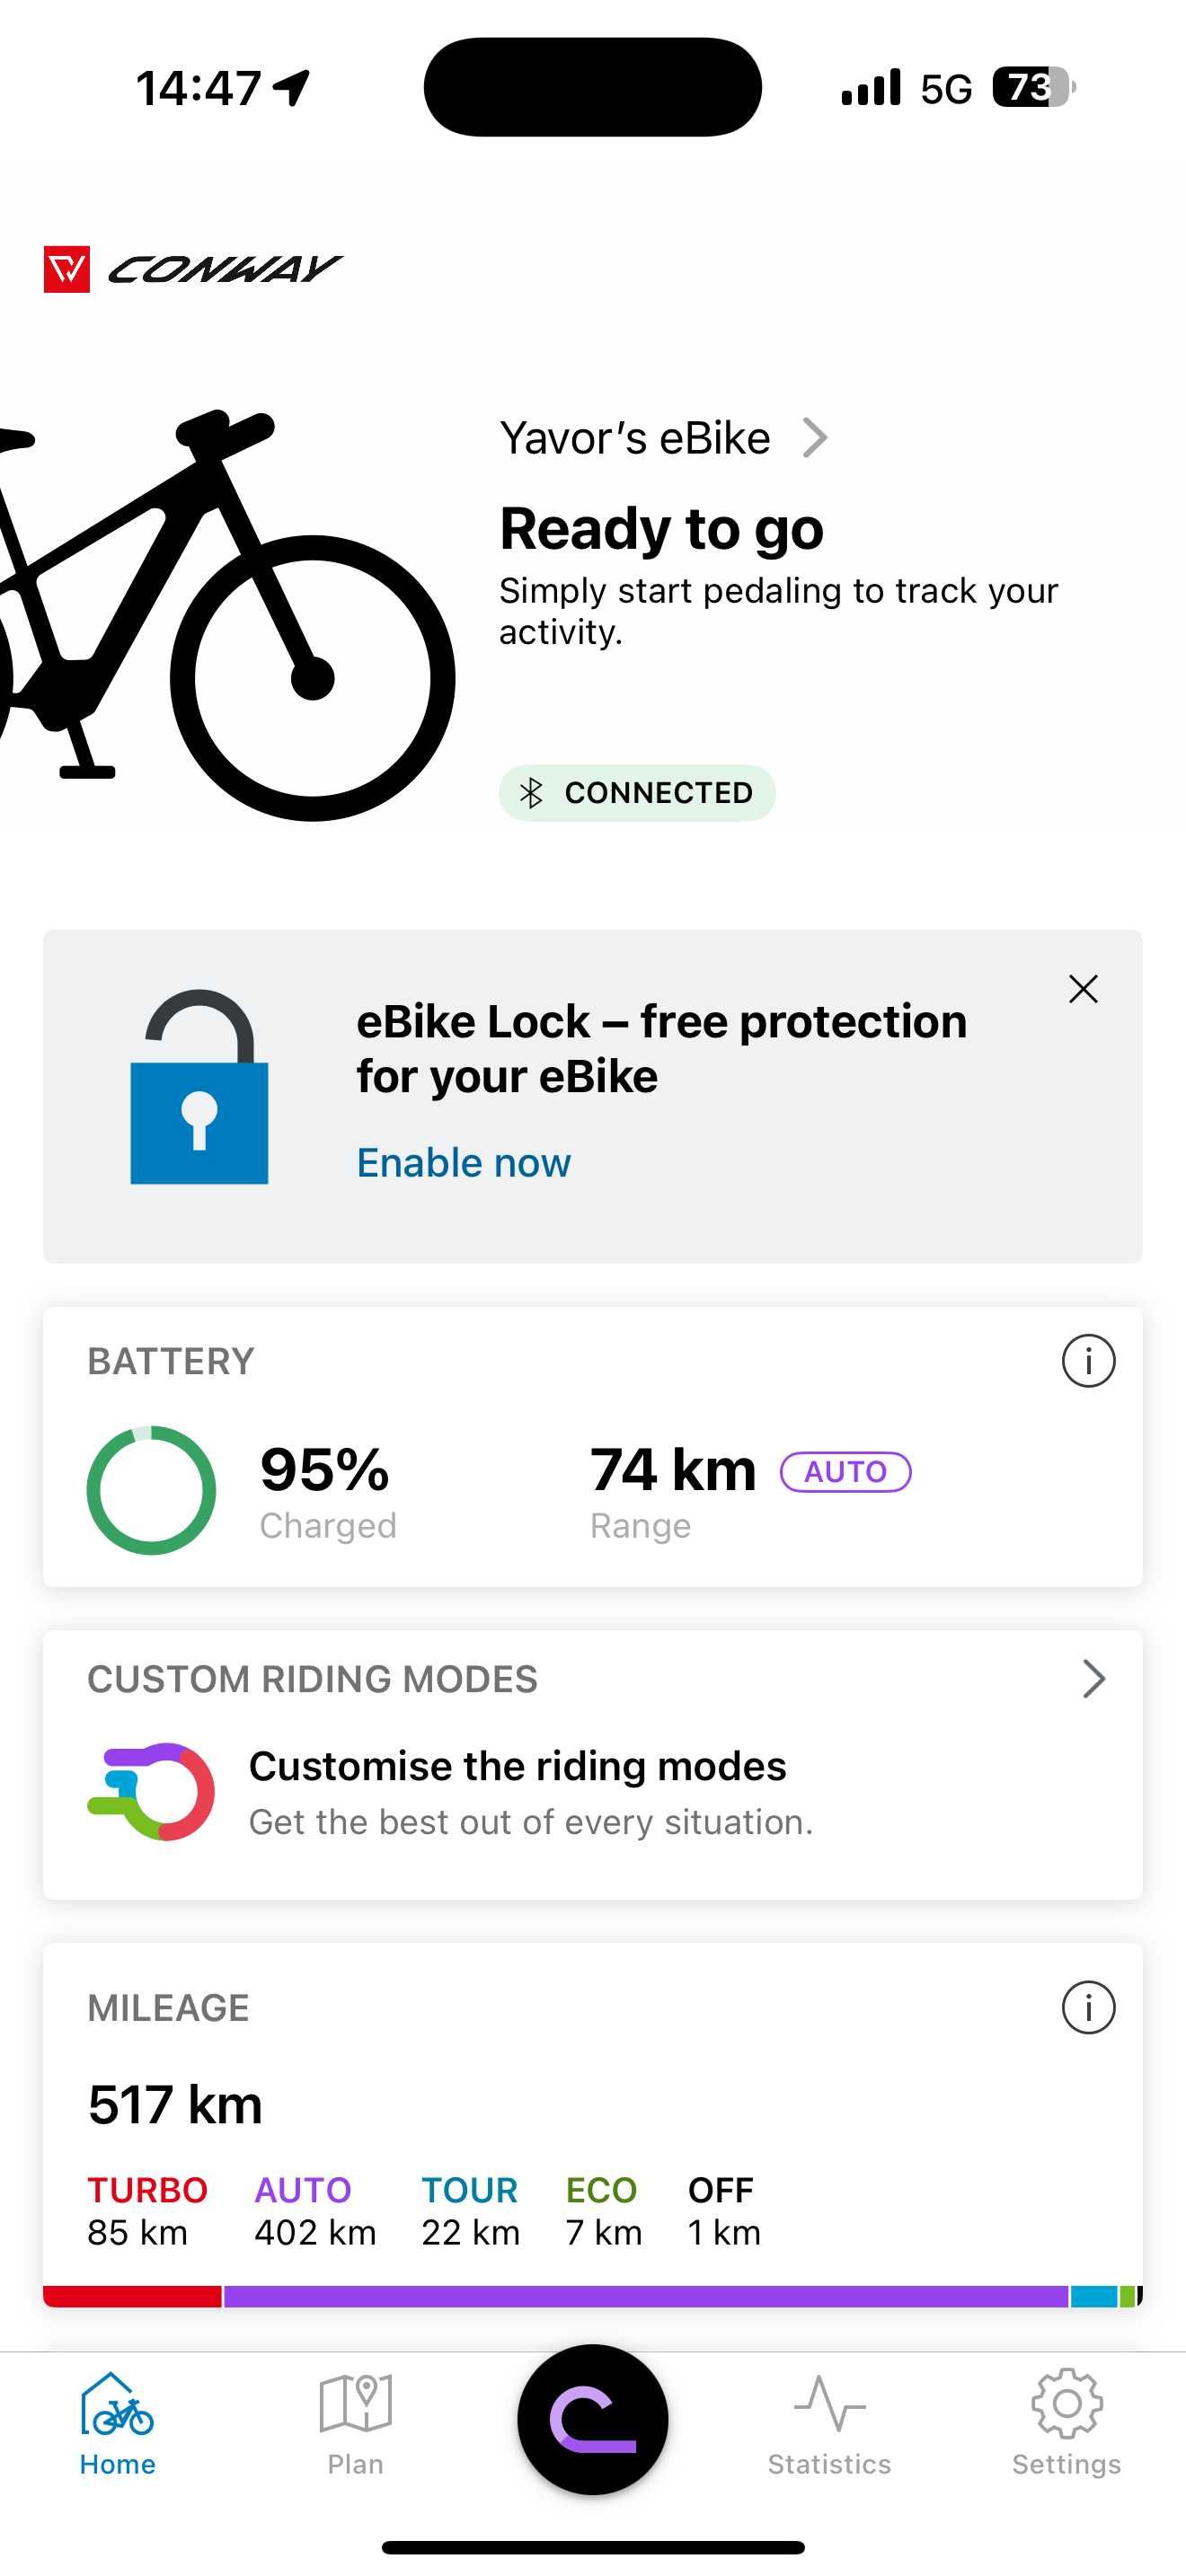Image resolution: width=1186 pixels, height=2576 pixels.
Task: Open the Yavor's eBike name label
Action: (x=635, y=438)
